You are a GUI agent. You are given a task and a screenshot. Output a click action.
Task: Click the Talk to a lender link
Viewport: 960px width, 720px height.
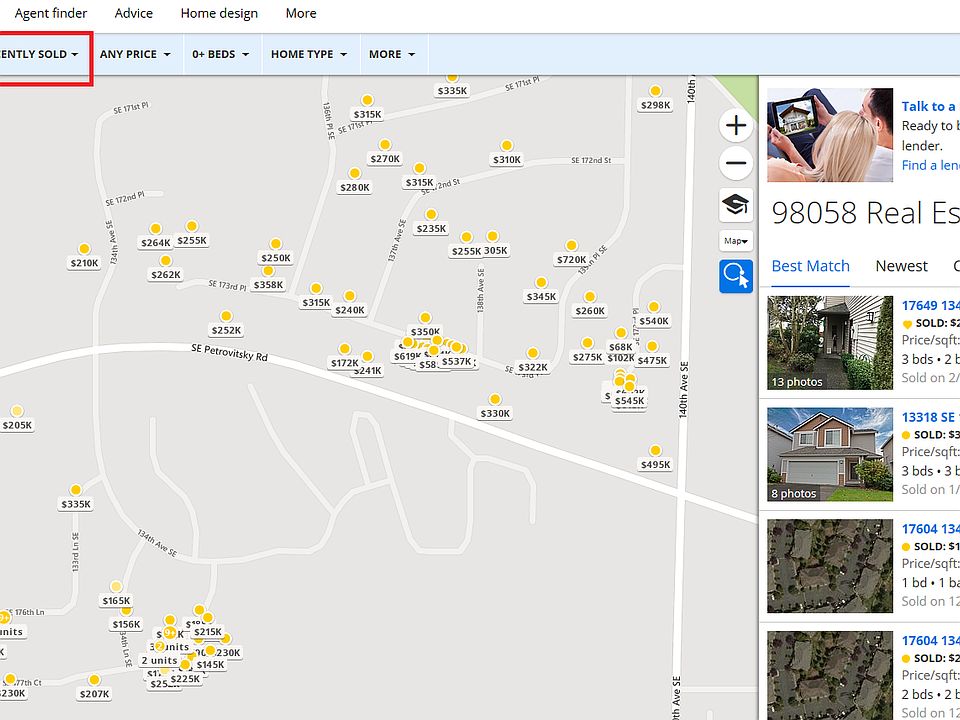(929, 107)
